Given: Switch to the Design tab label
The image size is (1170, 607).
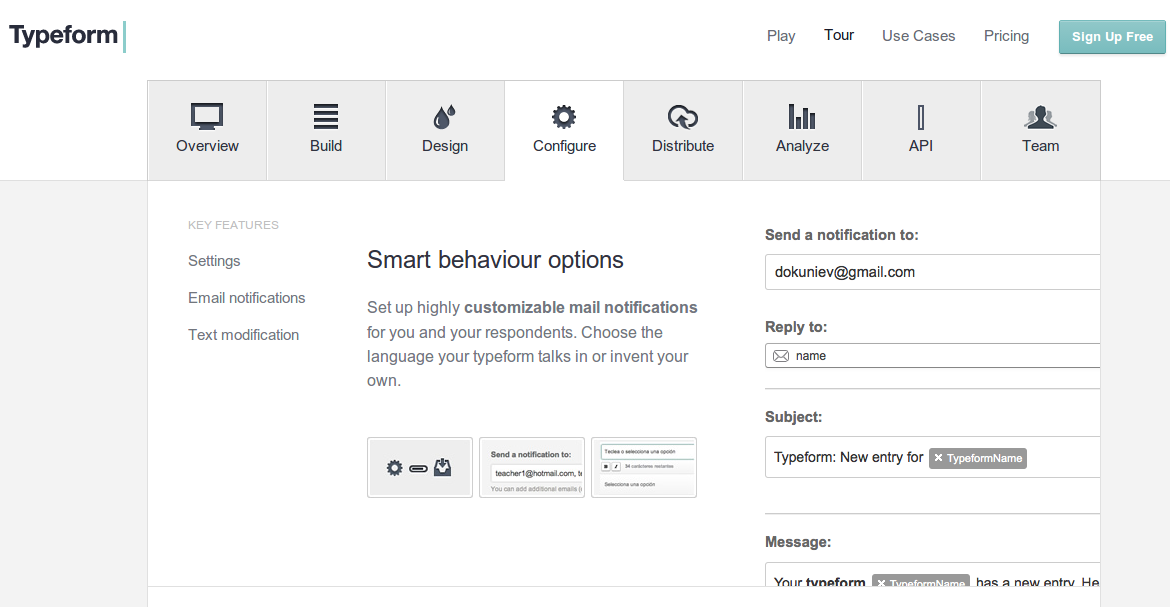Looking at the screenshot, I should (x=445, y=146).
